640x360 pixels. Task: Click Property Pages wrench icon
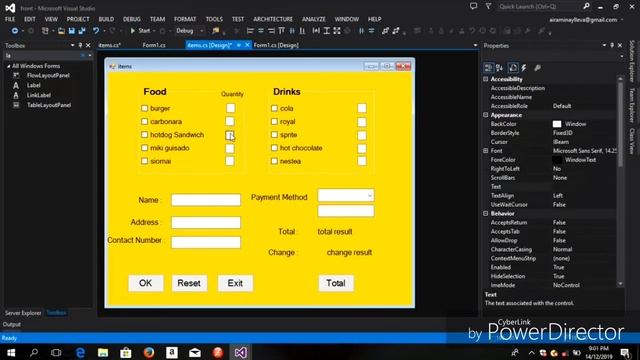(x=538, y=68)
